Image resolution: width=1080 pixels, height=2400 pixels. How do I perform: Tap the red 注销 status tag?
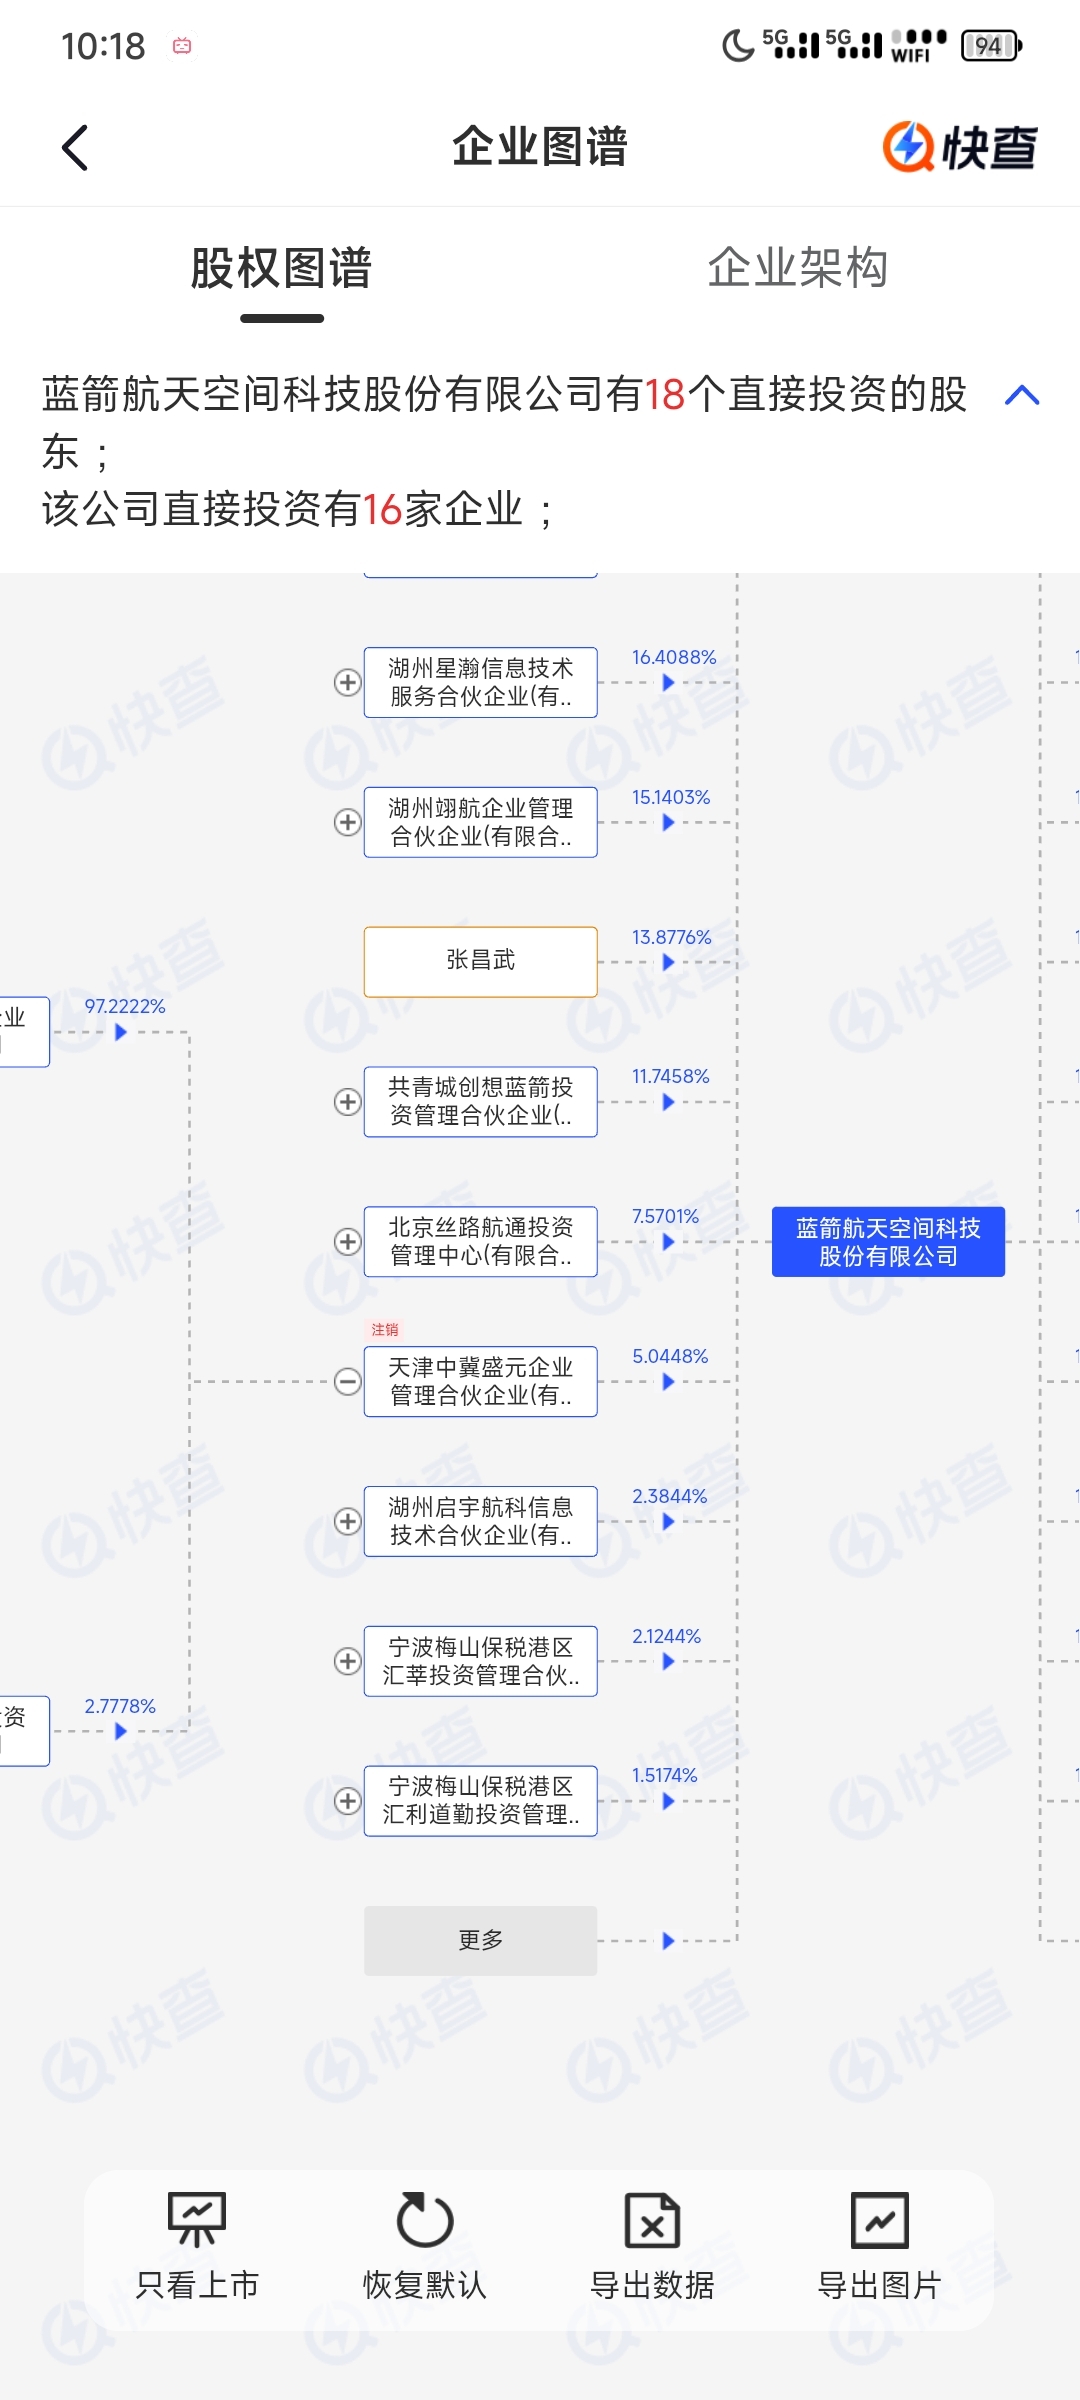(x=385, y=1329)
